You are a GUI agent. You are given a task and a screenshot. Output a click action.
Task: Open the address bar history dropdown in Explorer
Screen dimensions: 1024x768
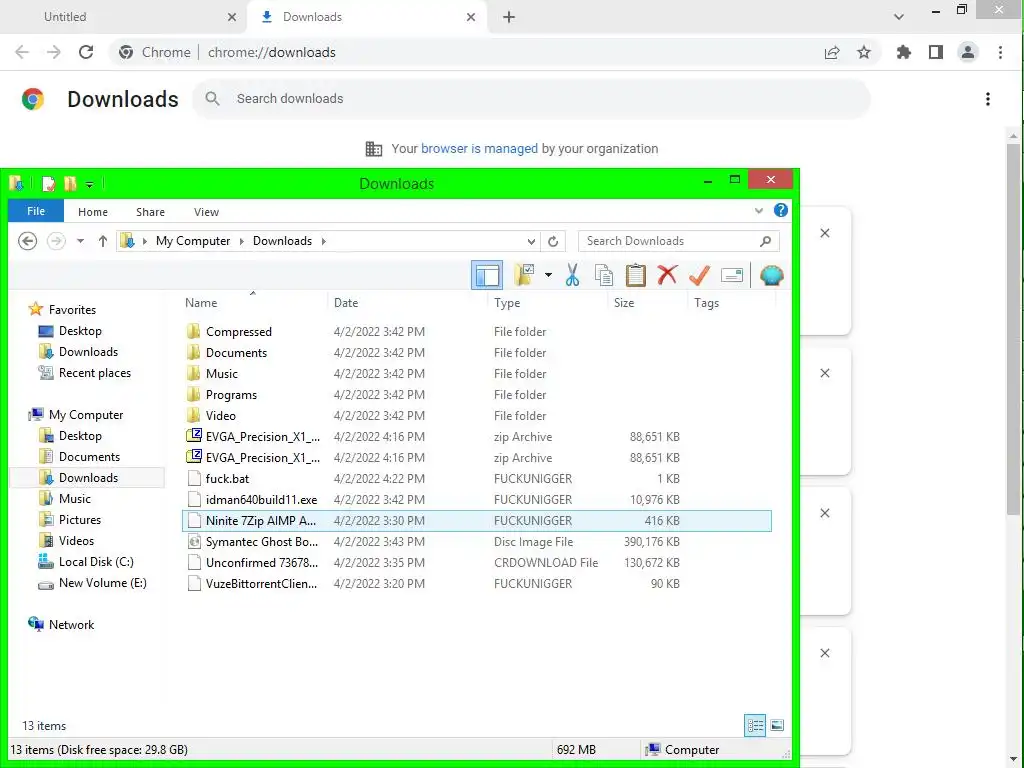click(x=532, y=241)
